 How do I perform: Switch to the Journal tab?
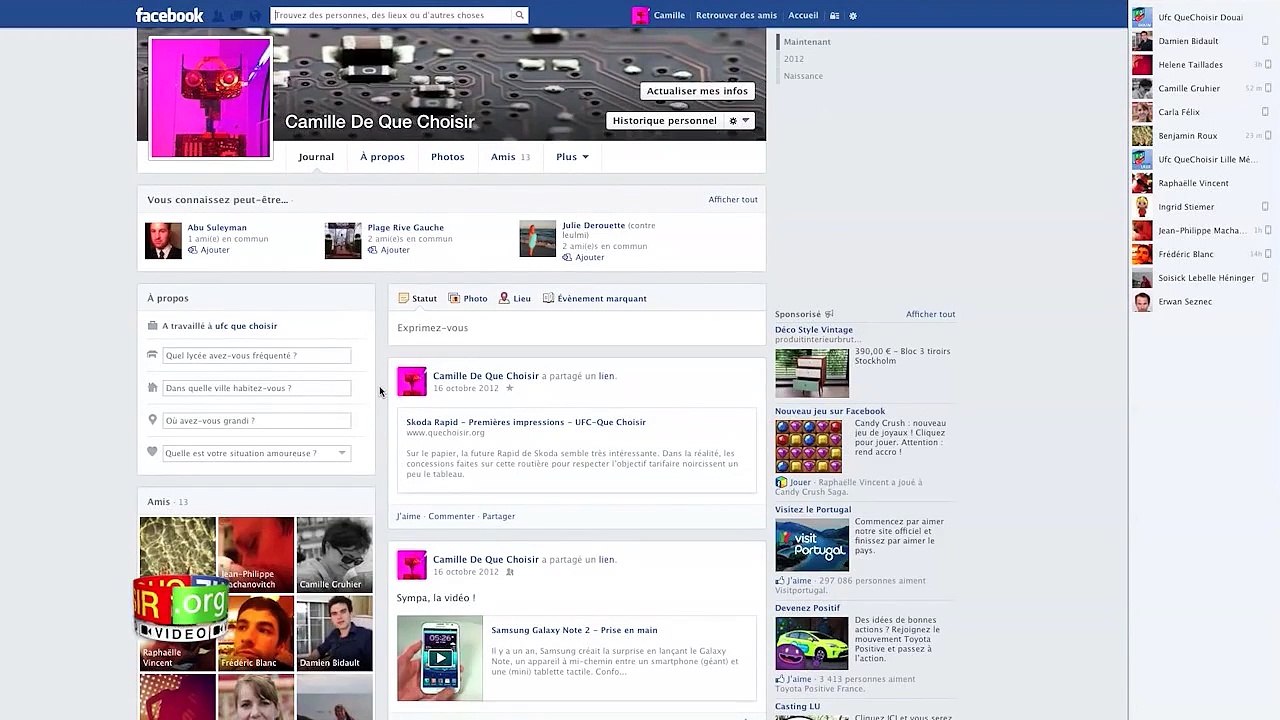316,157
